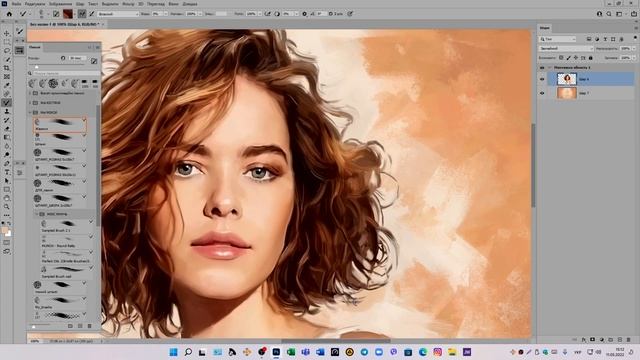Filter layers by type layers icon
Image resolution: width=640 pixels, height=360 pixels.
[605, 39]
